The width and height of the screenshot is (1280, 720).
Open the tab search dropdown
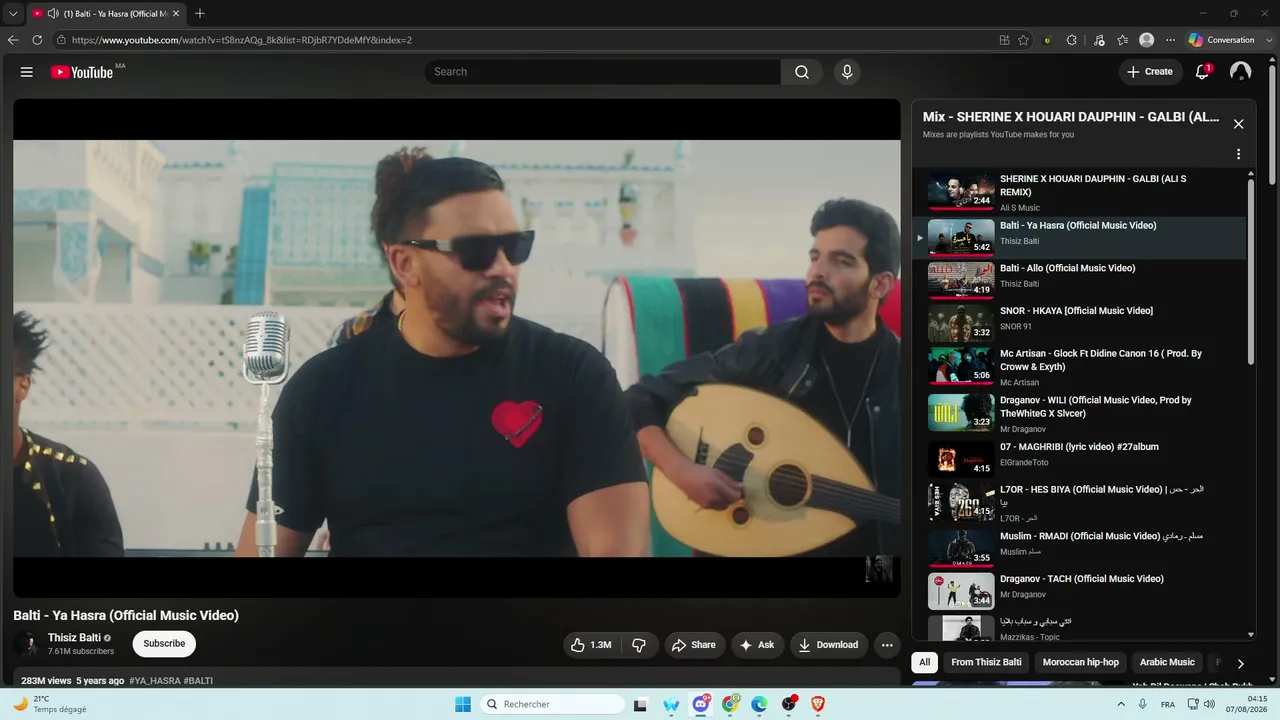[x=13, y=14]
